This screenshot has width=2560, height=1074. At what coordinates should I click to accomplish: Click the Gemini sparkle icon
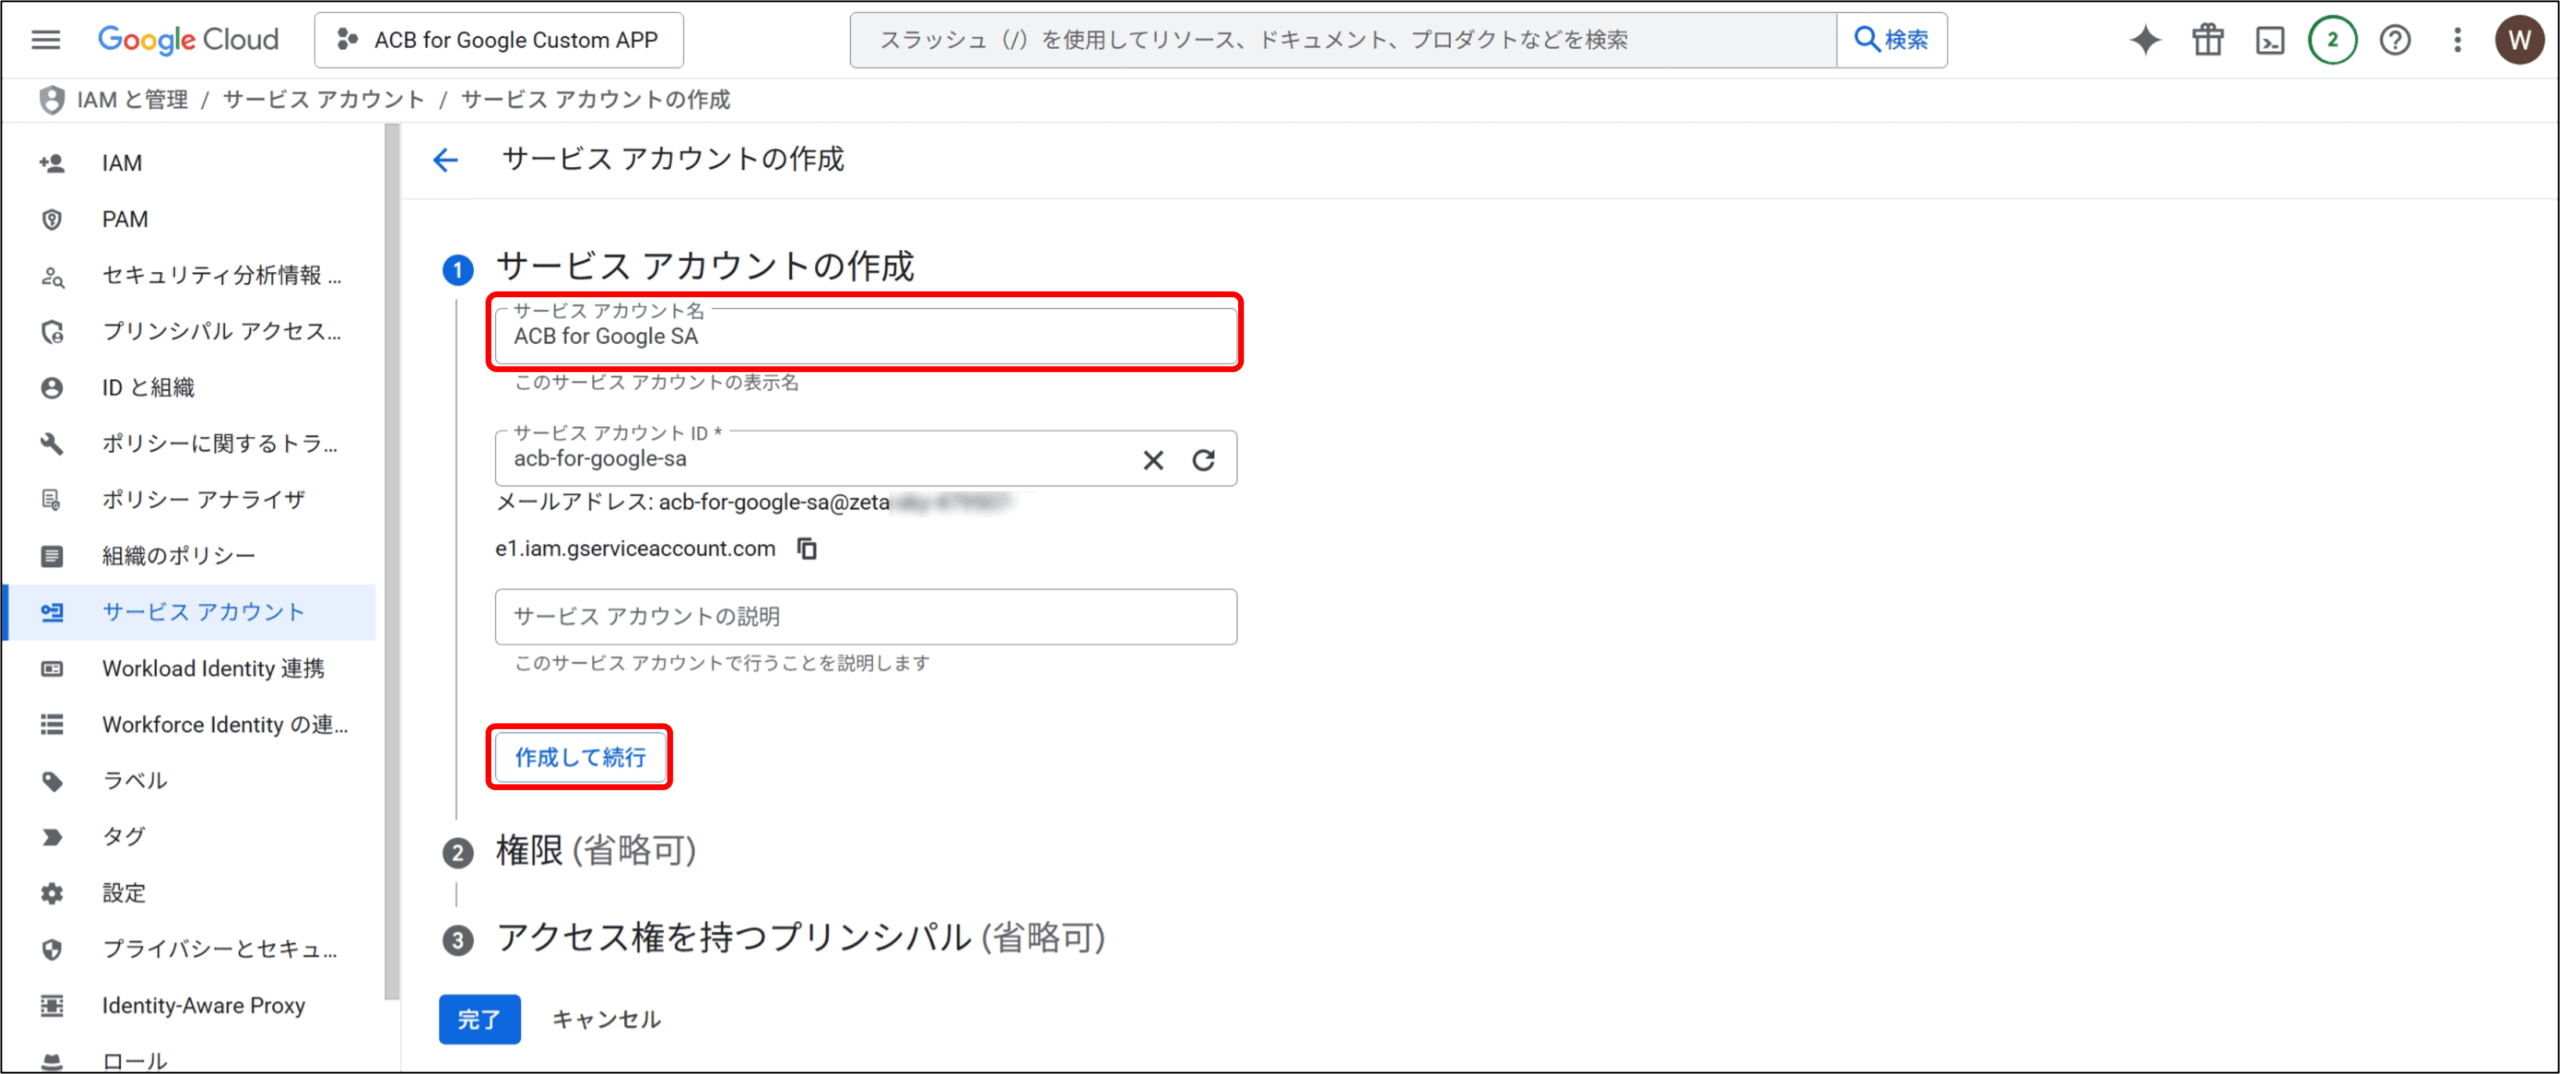point(2144,40)
